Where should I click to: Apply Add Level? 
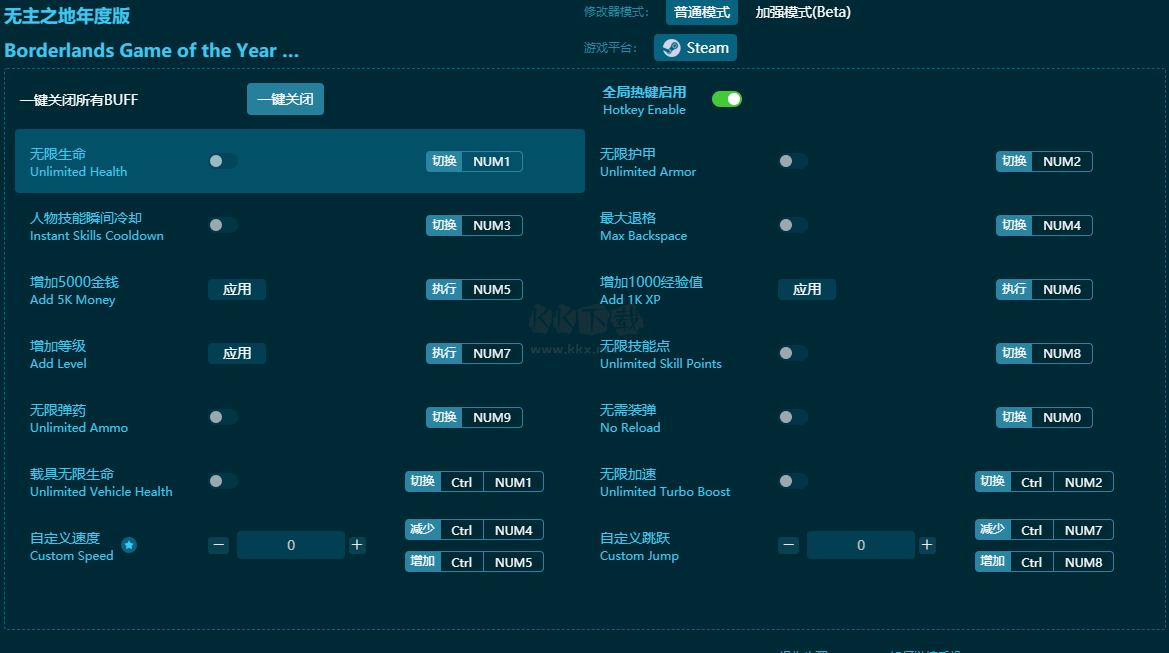tap(237, 353)
